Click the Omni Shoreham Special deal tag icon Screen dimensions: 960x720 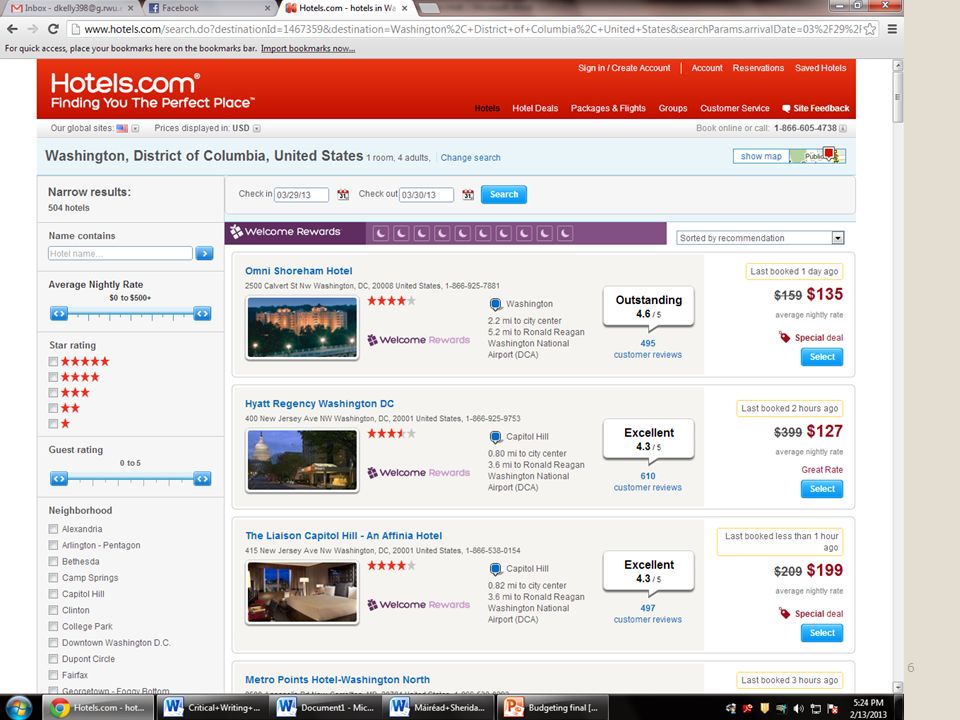point(784,337)
